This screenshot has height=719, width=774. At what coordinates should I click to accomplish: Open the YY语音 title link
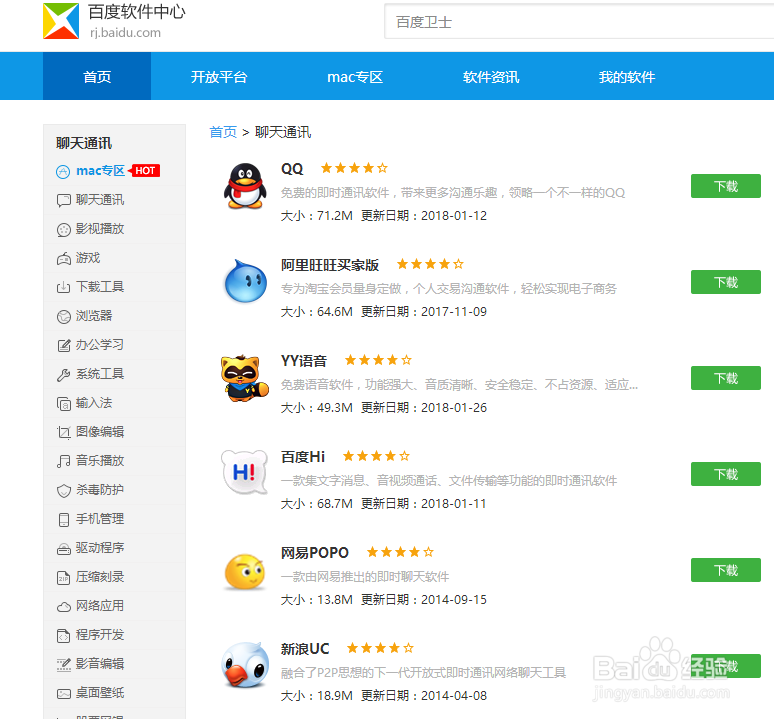pos(304,361)
